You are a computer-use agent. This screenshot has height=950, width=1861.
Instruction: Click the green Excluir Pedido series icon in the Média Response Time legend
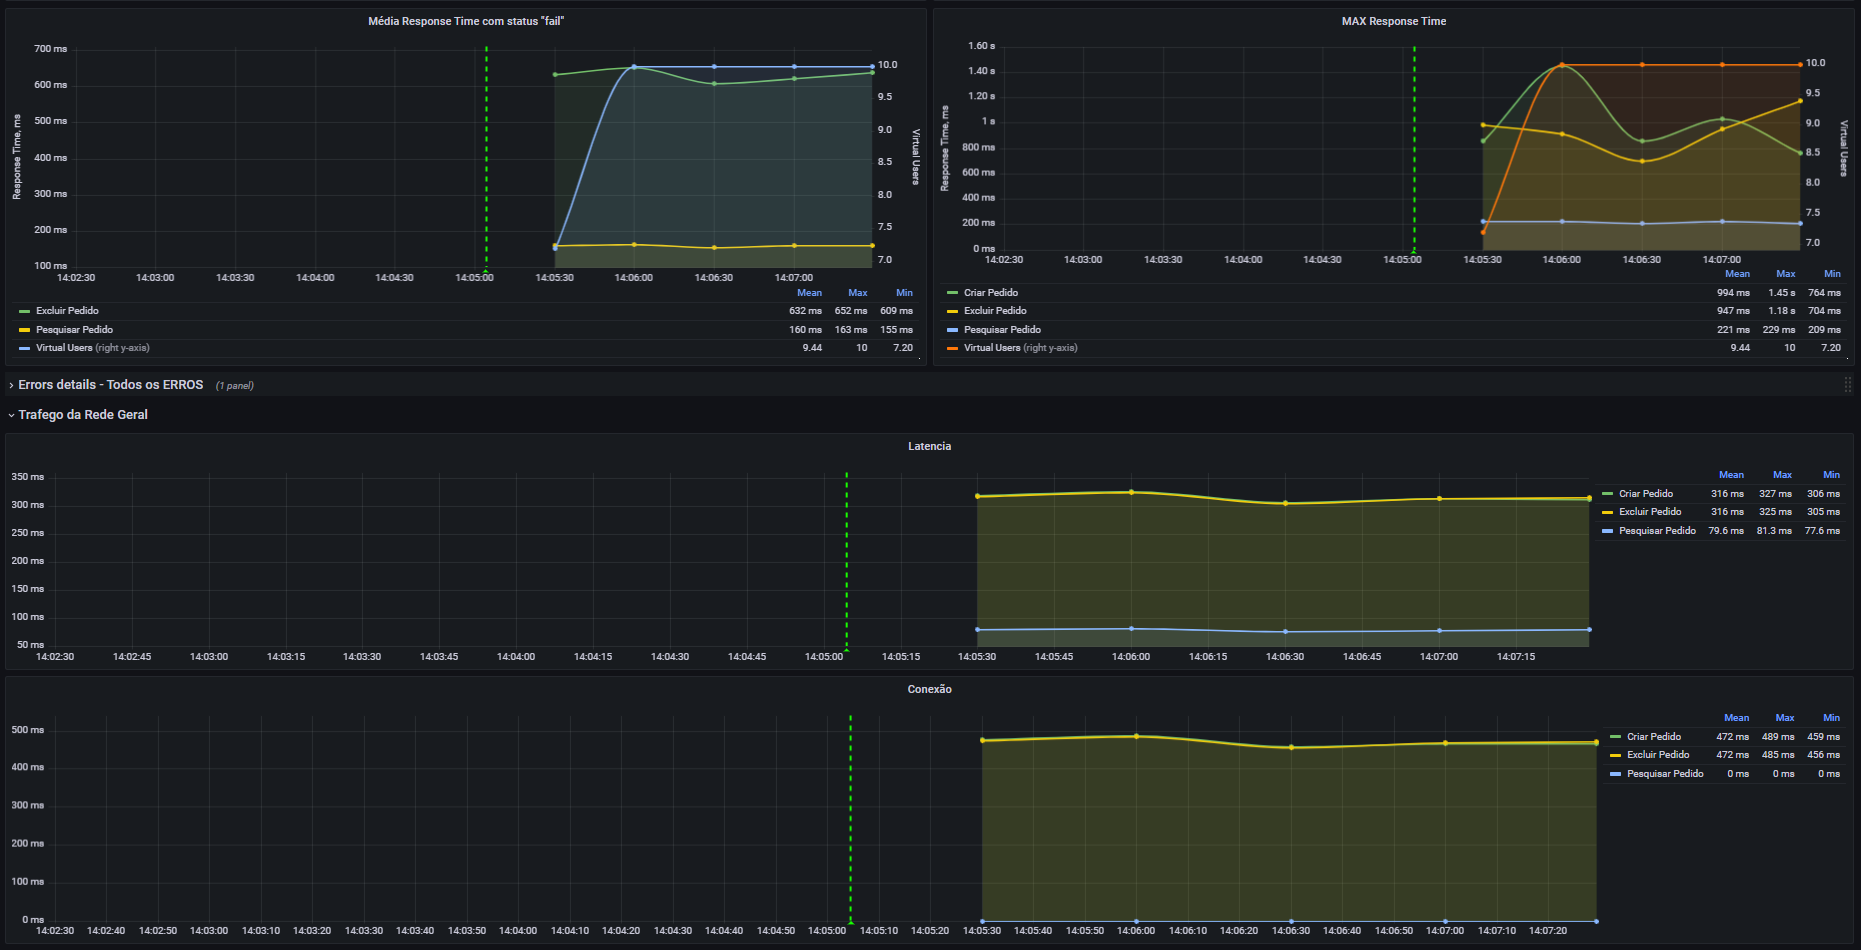pos(24,311)
